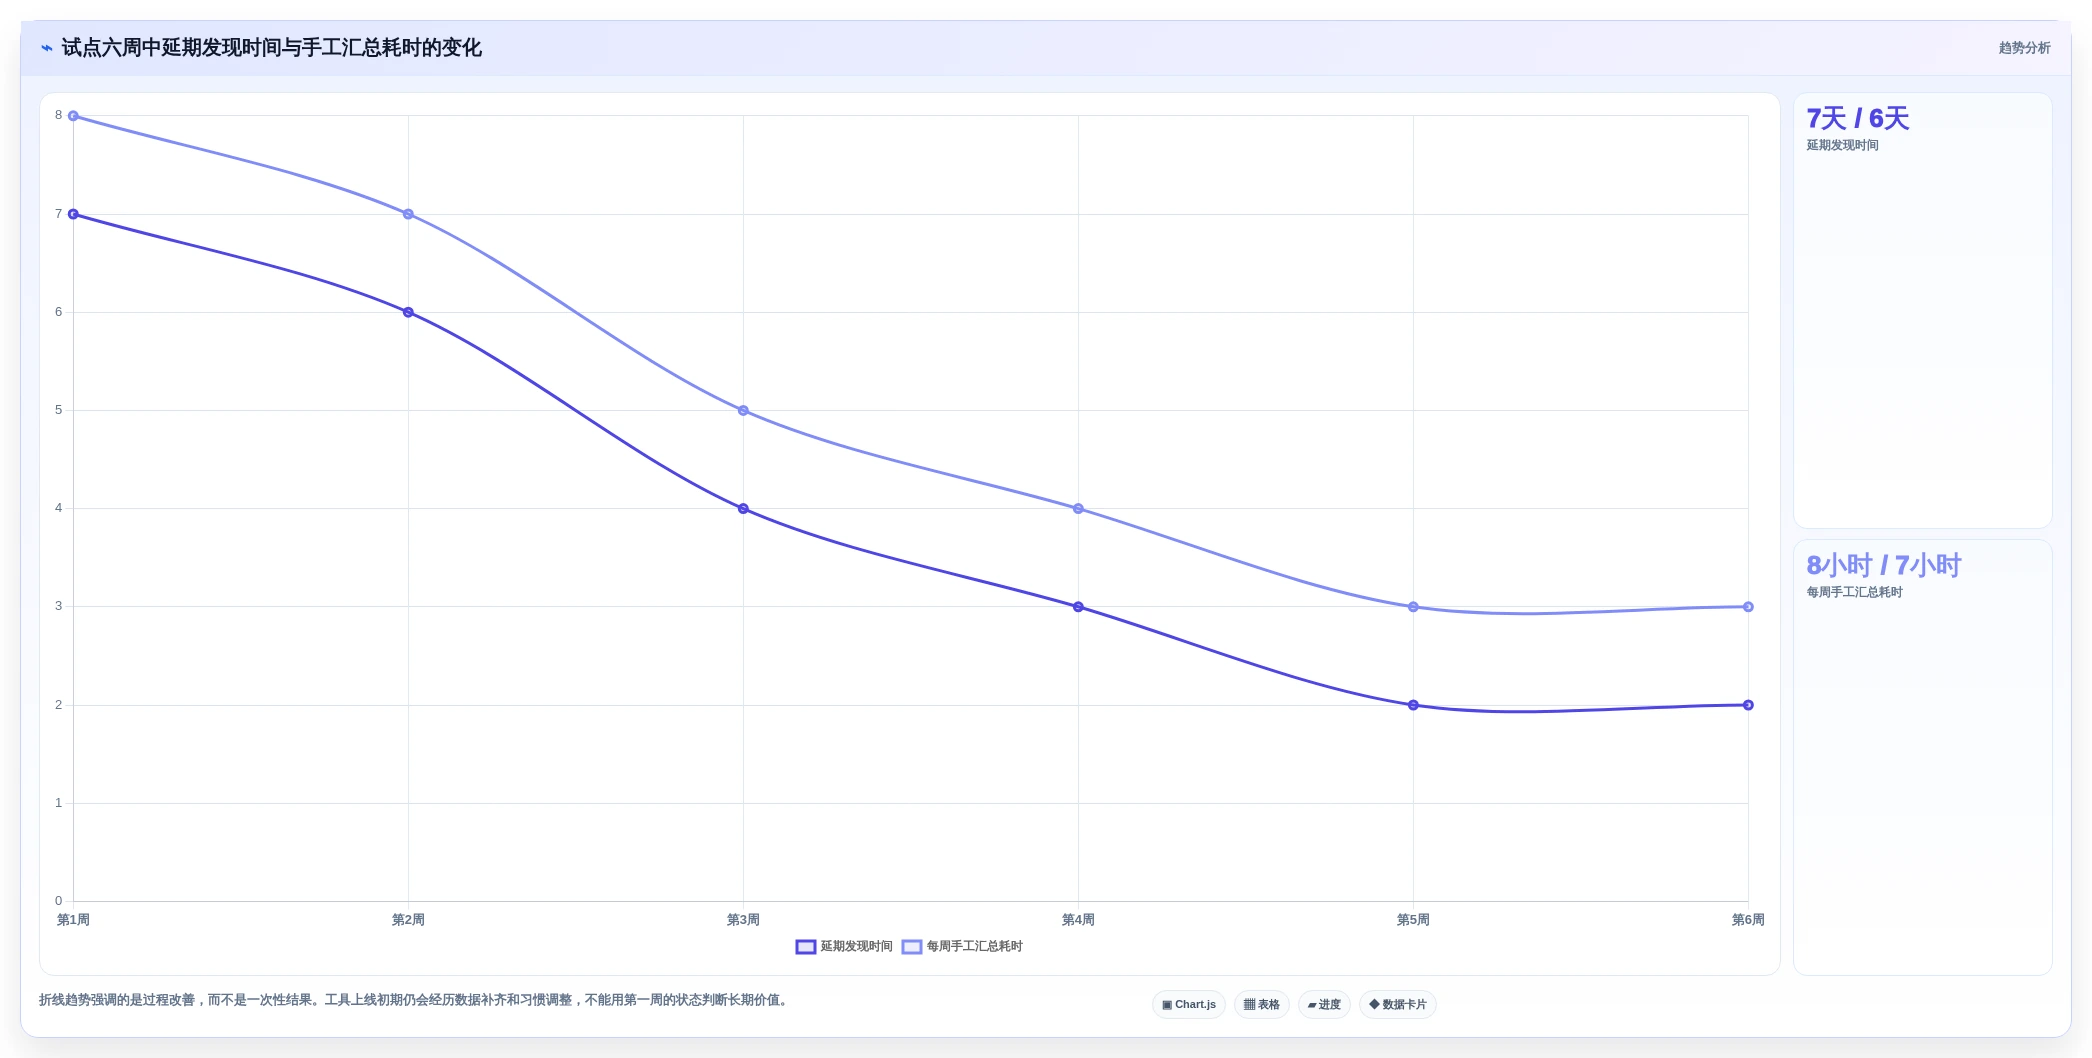Image resolution: width=2092 pixels, height=1058 pixels.
Task: Click the 第4周 x-axis label
Action: click(1078, 920)
